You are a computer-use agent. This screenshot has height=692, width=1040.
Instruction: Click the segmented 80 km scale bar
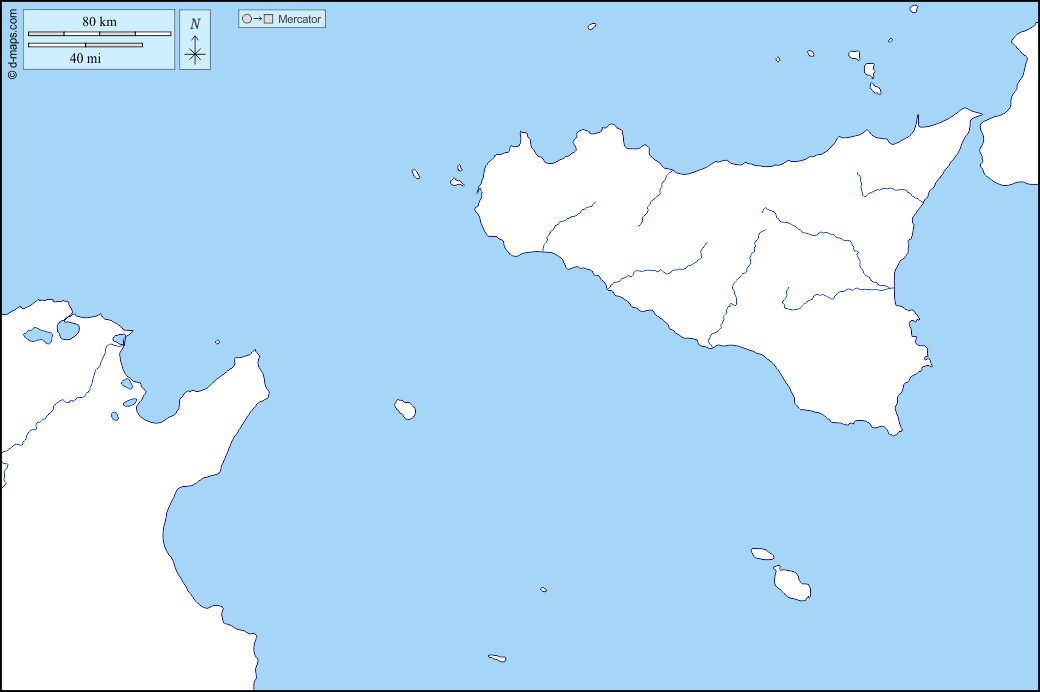[100, 32]
